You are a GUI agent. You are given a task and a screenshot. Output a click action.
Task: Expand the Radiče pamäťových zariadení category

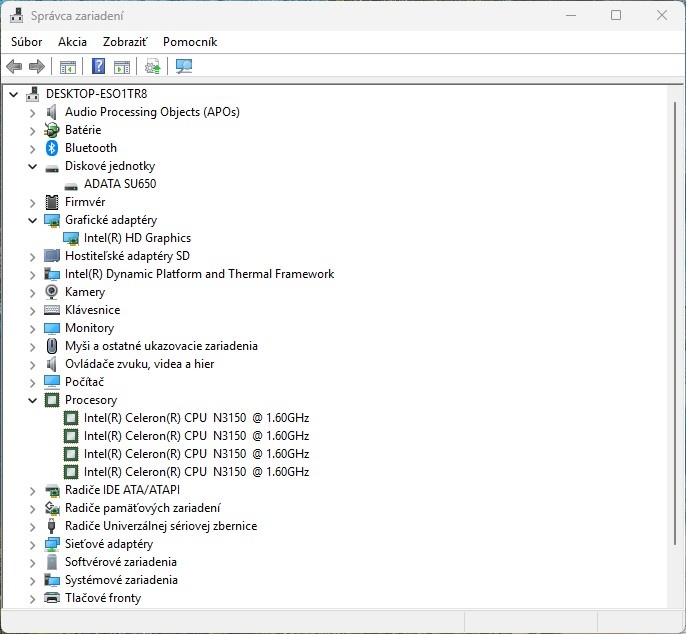(x=32, y=508)
